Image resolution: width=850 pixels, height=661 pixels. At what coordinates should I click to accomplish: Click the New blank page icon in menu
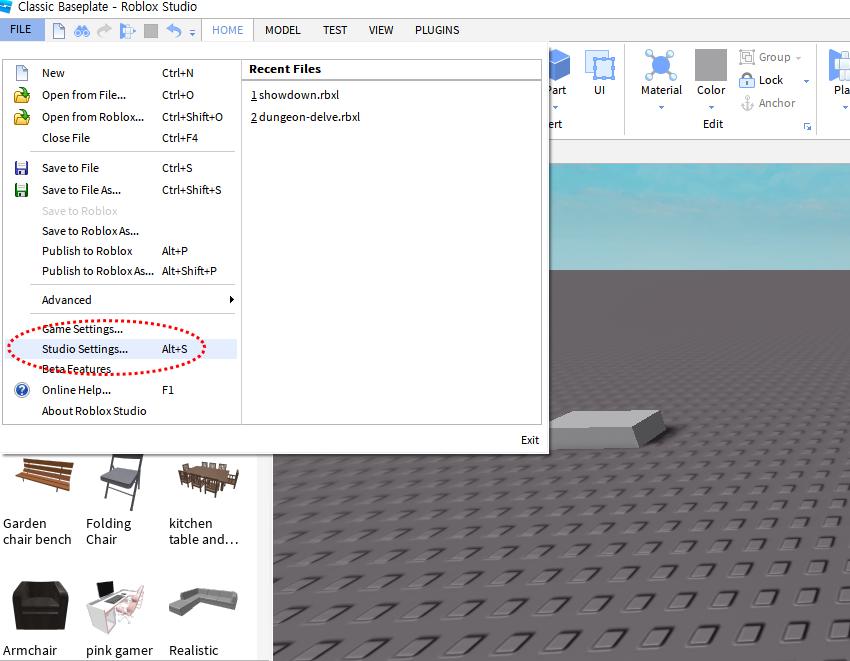coord(22,73)
